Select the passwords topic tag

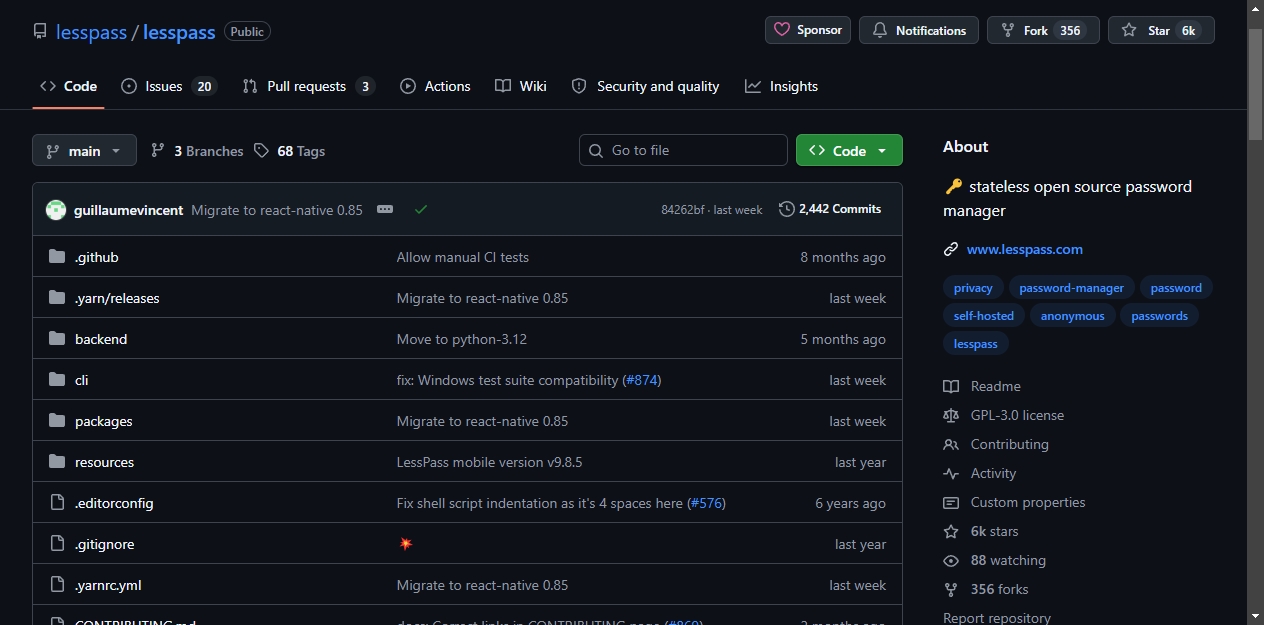coord(1160,316)
